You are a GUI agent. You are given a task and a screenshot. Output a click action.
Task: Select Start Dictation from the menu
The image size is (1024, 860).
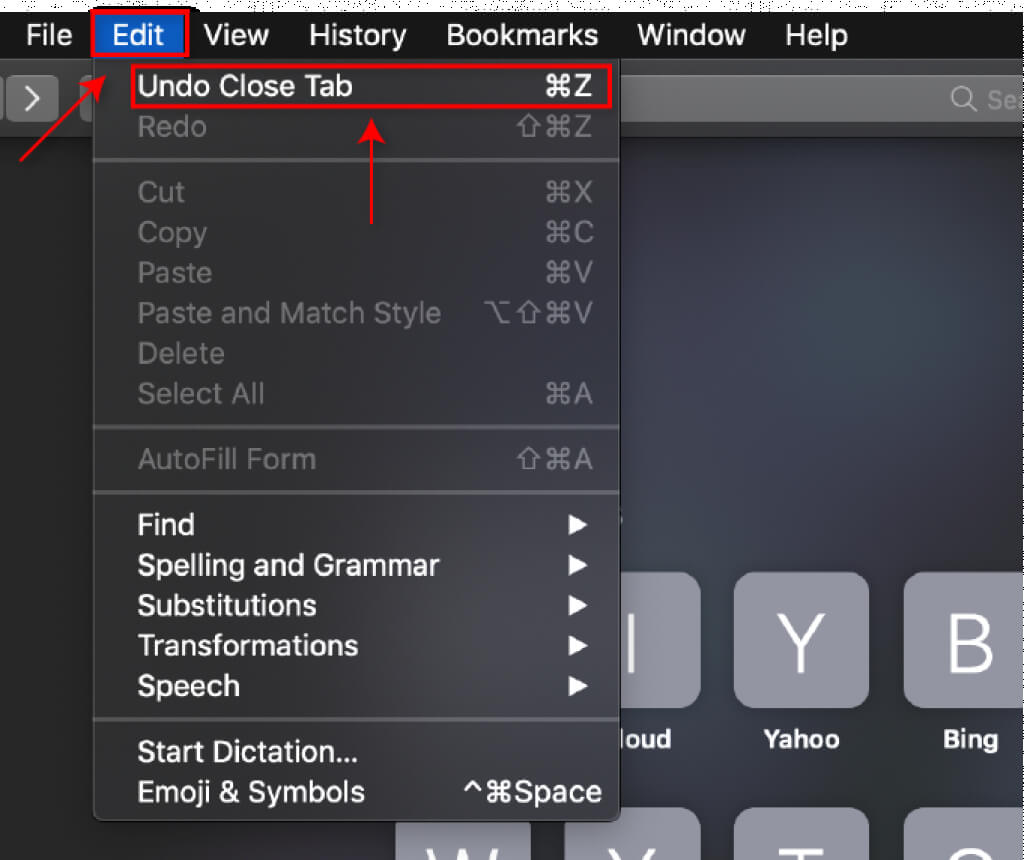[x=248, y=752]
